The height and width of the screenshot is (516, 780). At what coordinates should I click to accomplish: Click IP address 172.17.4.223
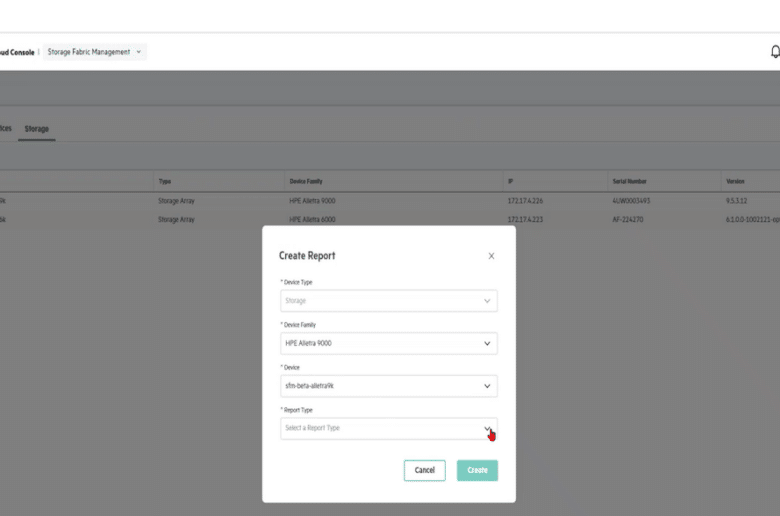525,219
